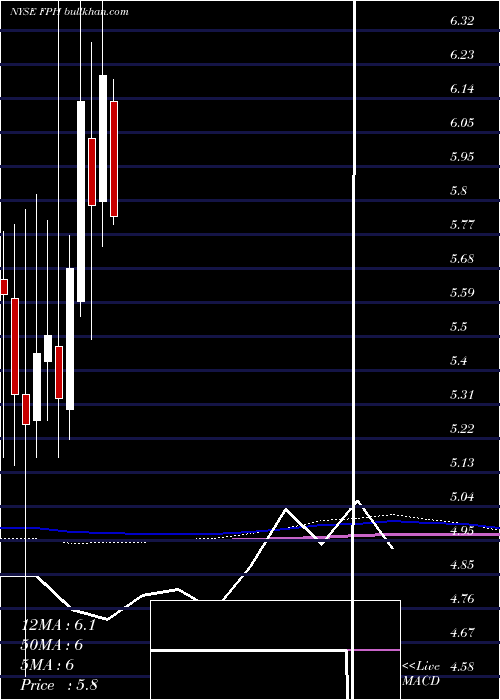Click the Live MACD label
Viewport: 500px width, 700px height.
click(x=421, y=674)
